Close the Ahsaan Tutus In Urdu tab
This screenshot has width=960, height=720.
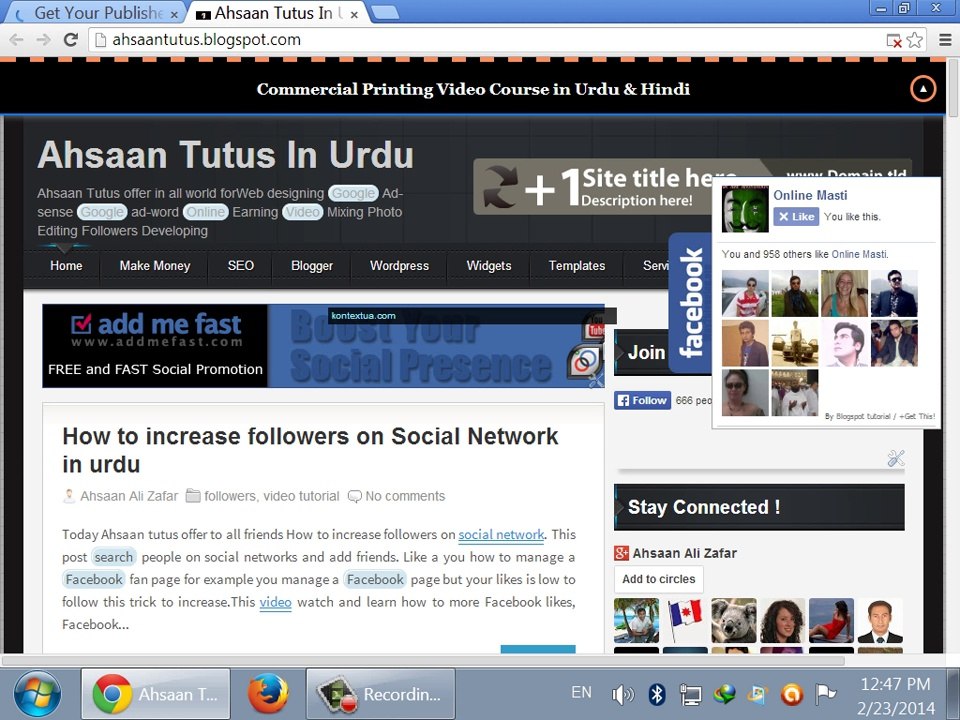tap(354, 15)
